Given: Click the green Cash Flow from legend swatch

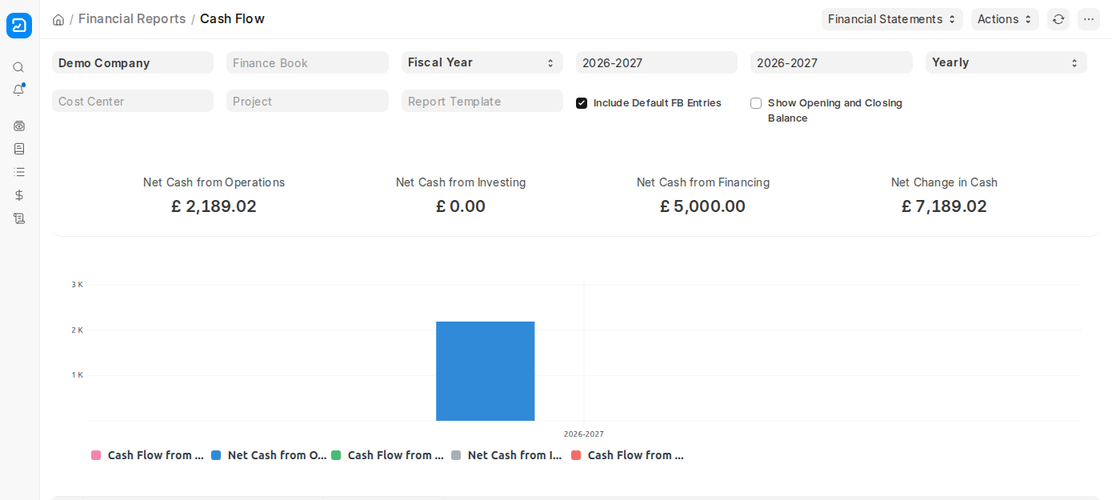Looking at the screenshot, I should tap(336, 455).
